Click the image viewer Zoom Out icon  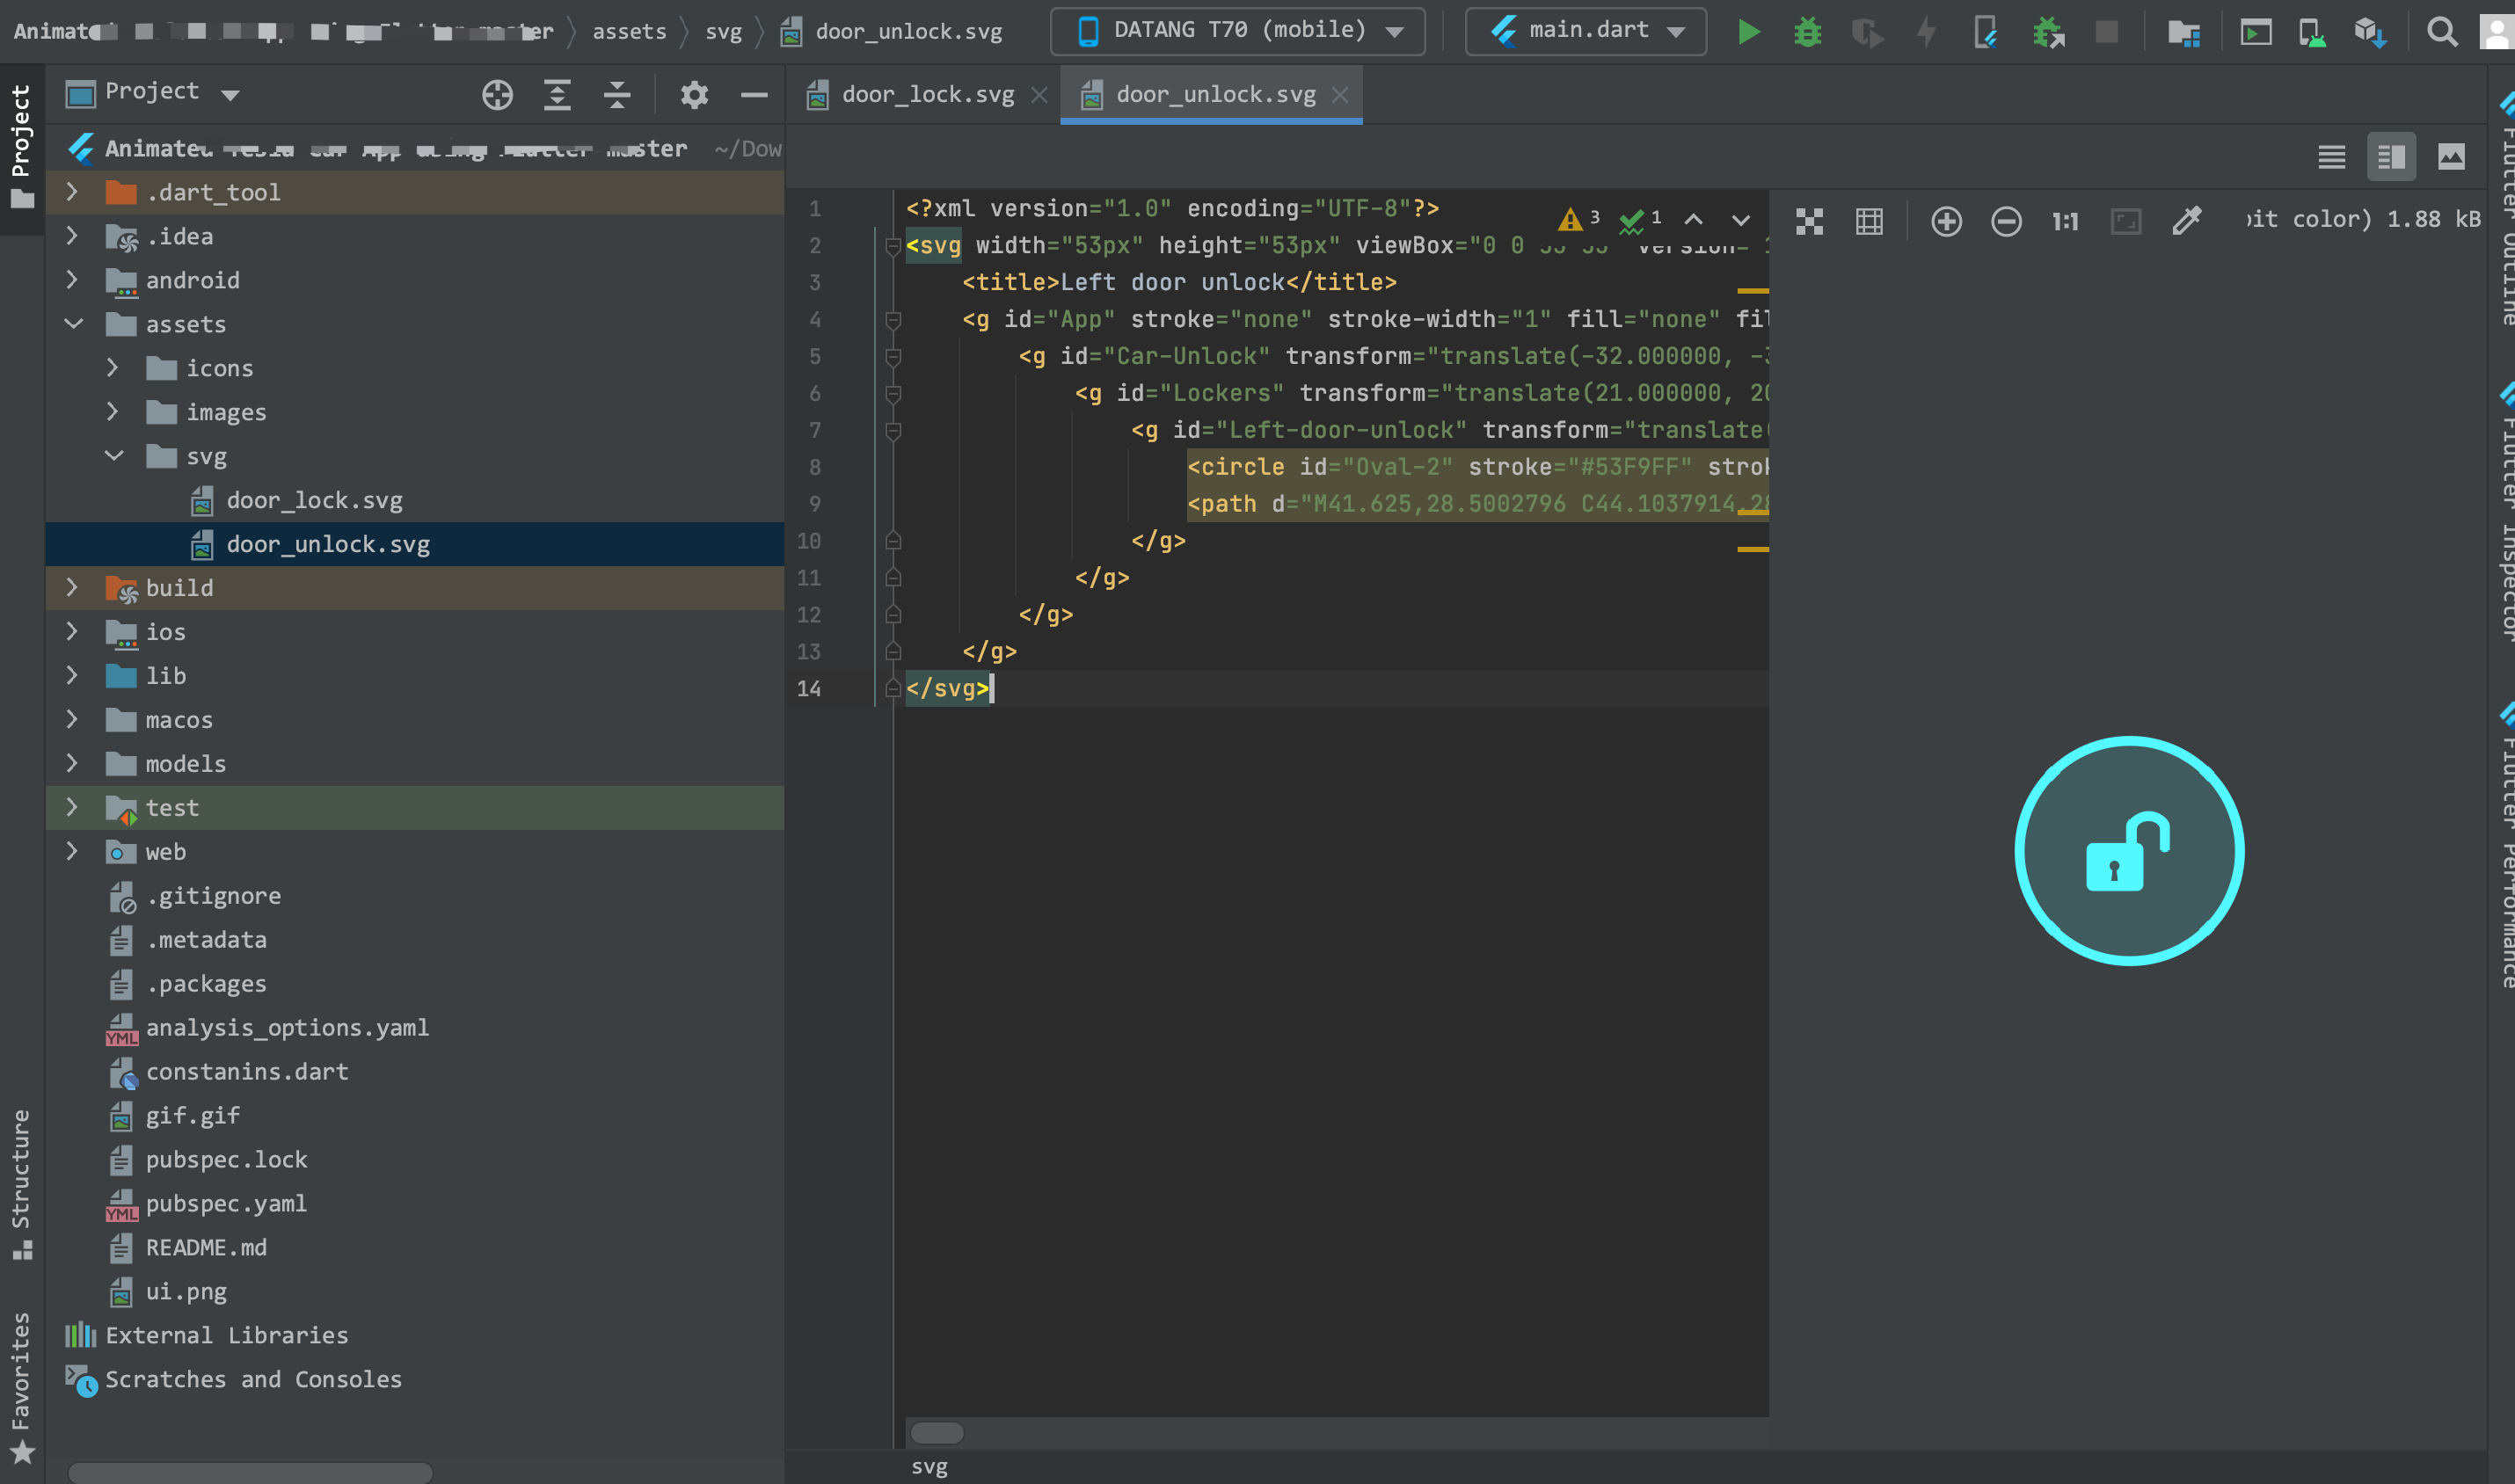2006,221
